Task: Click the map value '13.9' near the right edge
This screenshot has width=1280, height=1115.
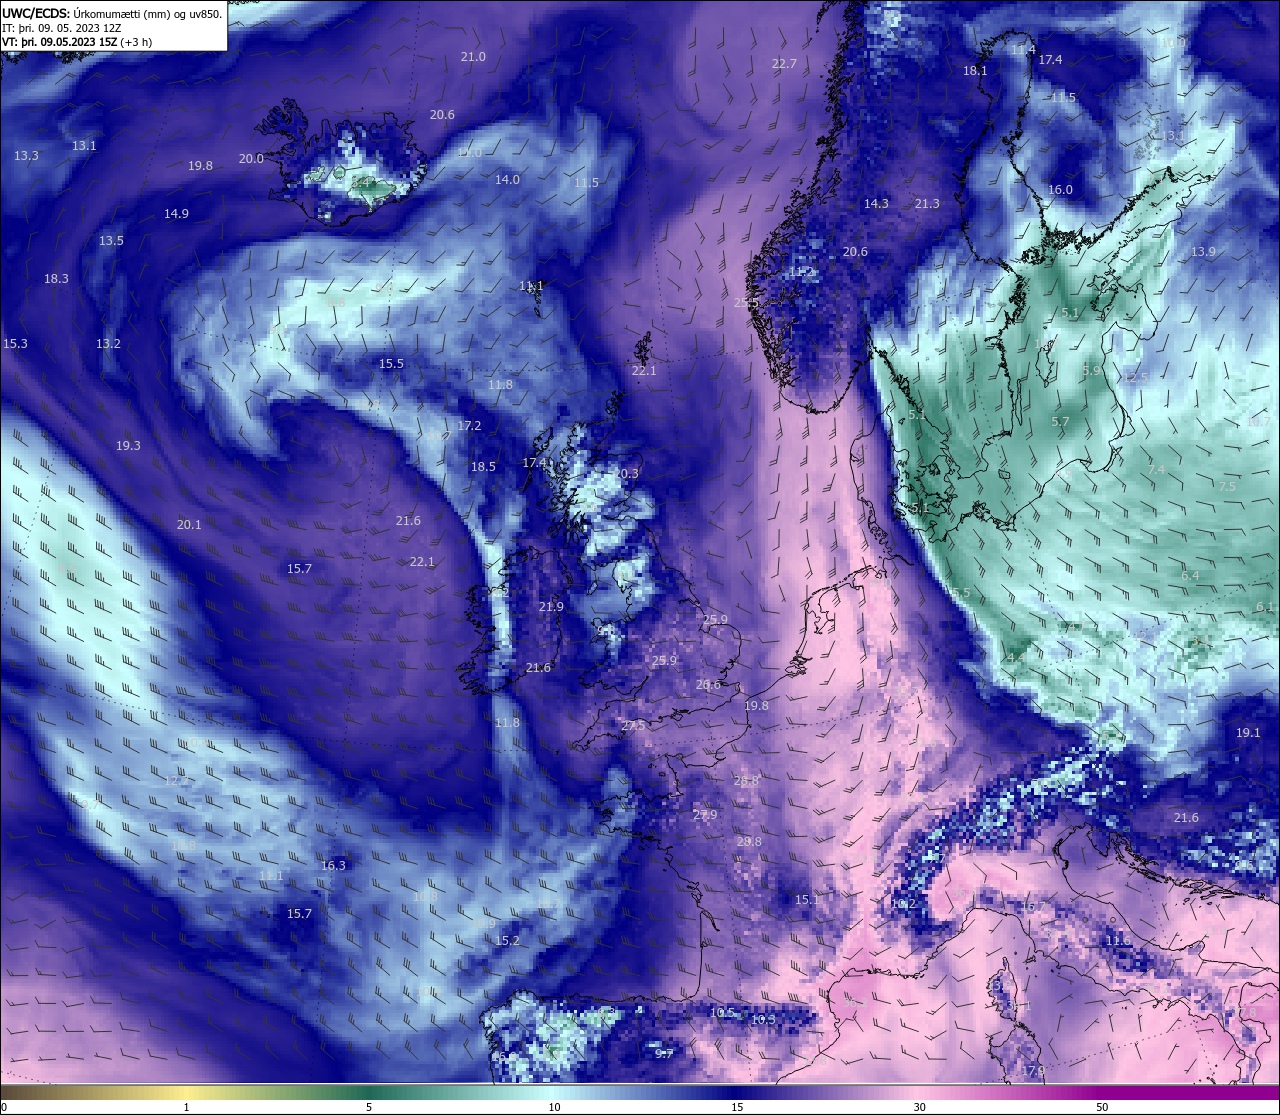Action: point(1203,252)
